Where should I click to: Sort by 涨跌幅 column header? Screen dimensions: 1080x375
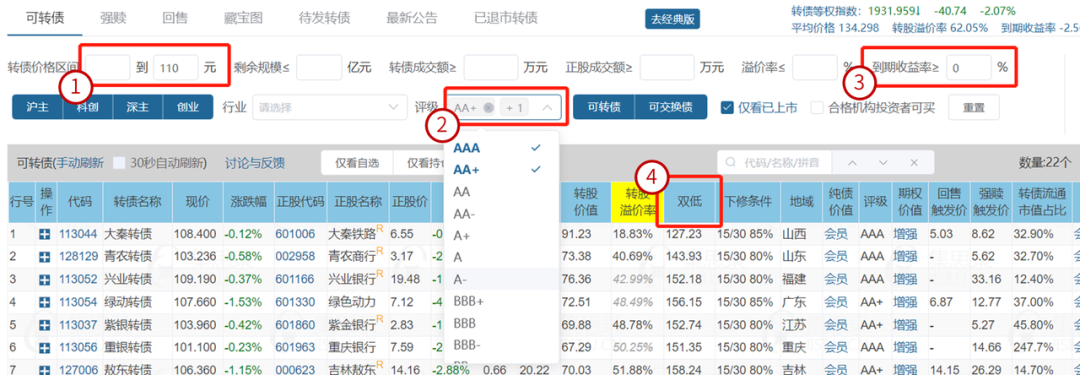tap(248, 202)
